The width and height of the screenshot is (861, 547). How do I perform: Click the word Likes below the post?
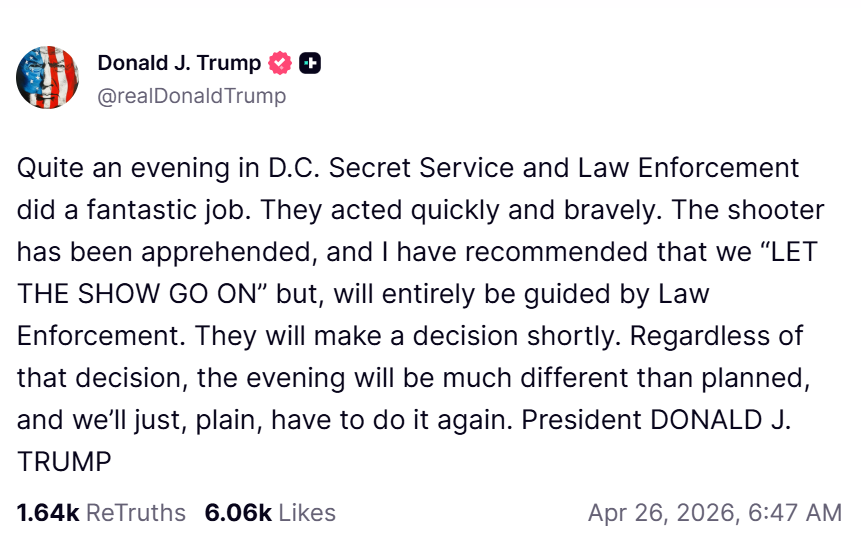(x=307, y=513)
